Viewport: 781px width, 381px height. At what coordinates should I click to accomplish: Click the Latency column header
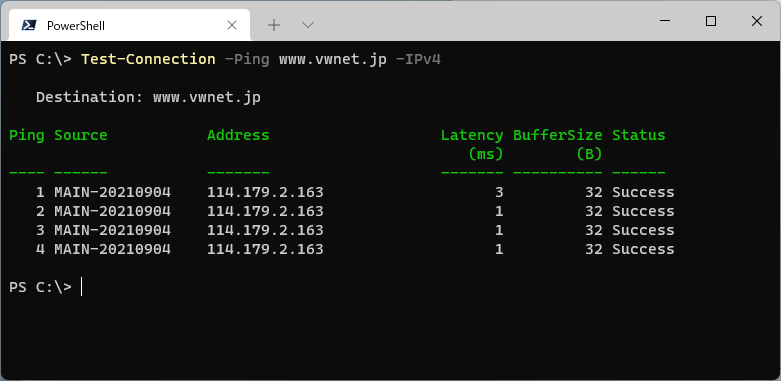472,135
